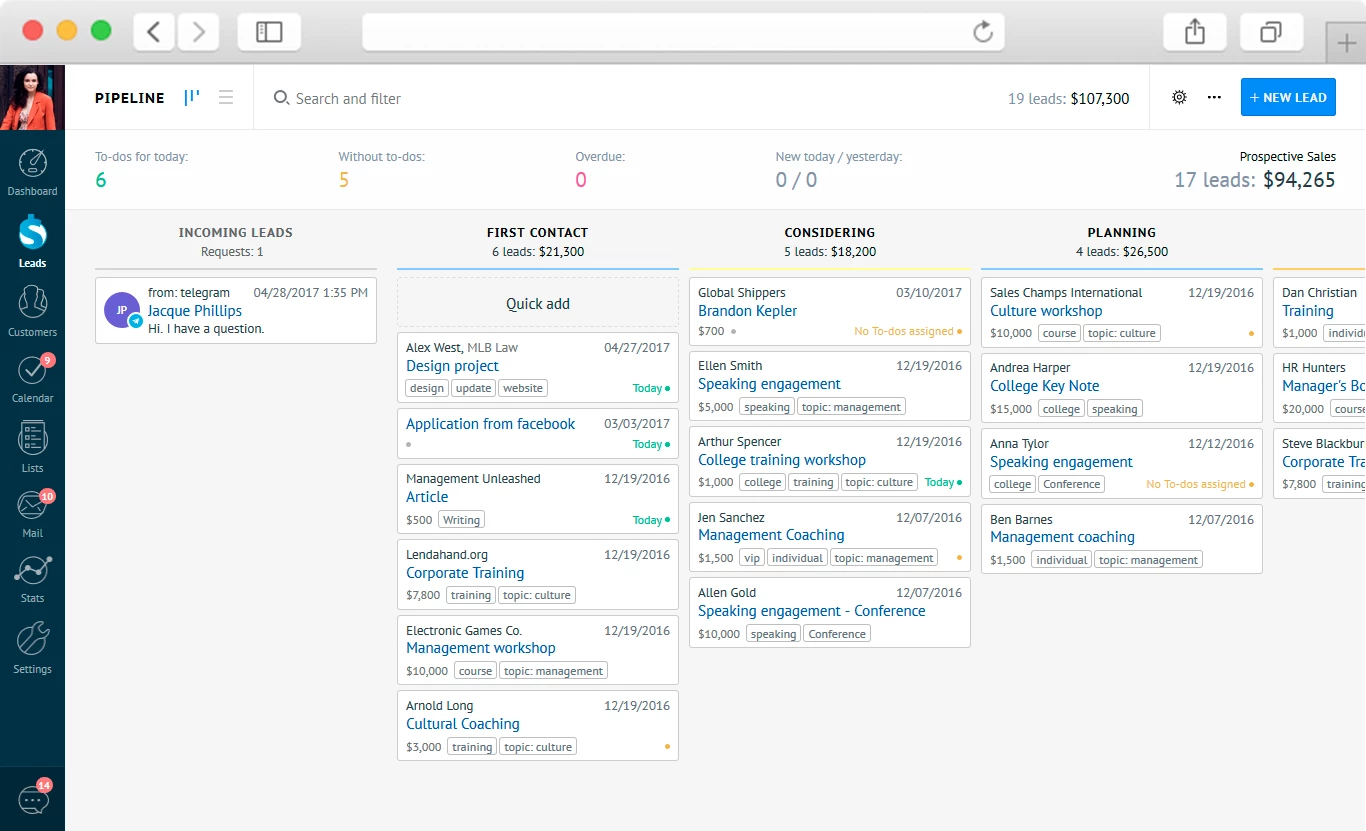Filter leads Without to-dos
This screenshot has width=1366, height=831.
click(x=344, y=180)
